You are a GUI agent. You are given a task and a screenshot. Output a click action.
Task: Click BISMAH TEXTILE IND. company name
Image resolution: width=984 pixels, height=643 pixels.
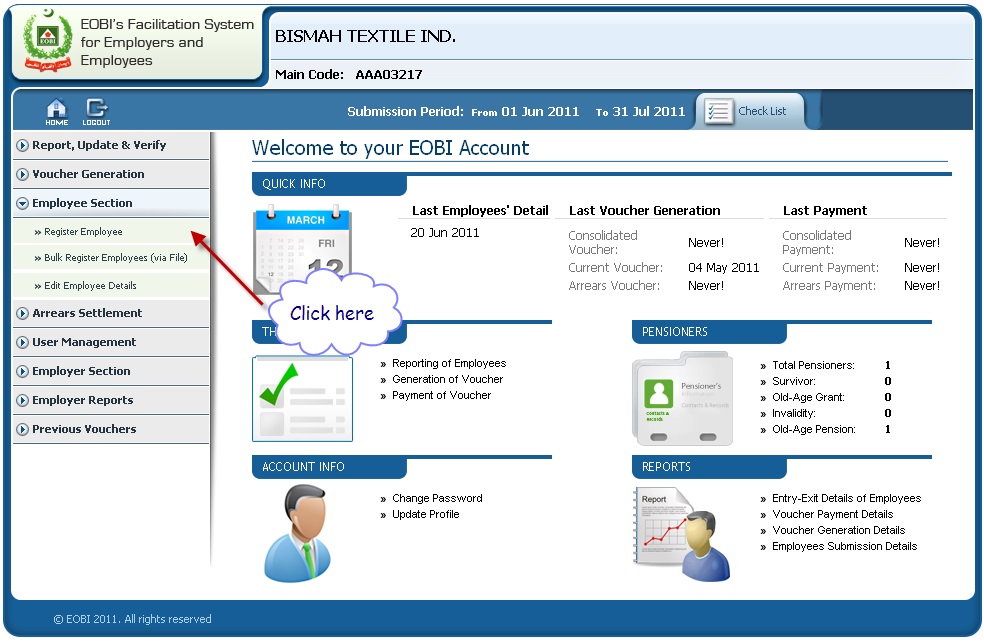(x=365, y=36)
